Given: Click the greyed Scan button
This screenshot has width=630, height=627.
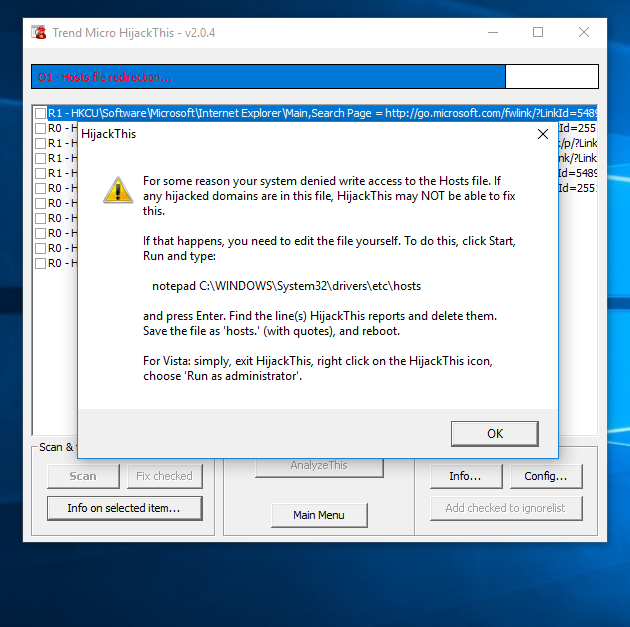Looking at the screenshot, I should point(83,476).
